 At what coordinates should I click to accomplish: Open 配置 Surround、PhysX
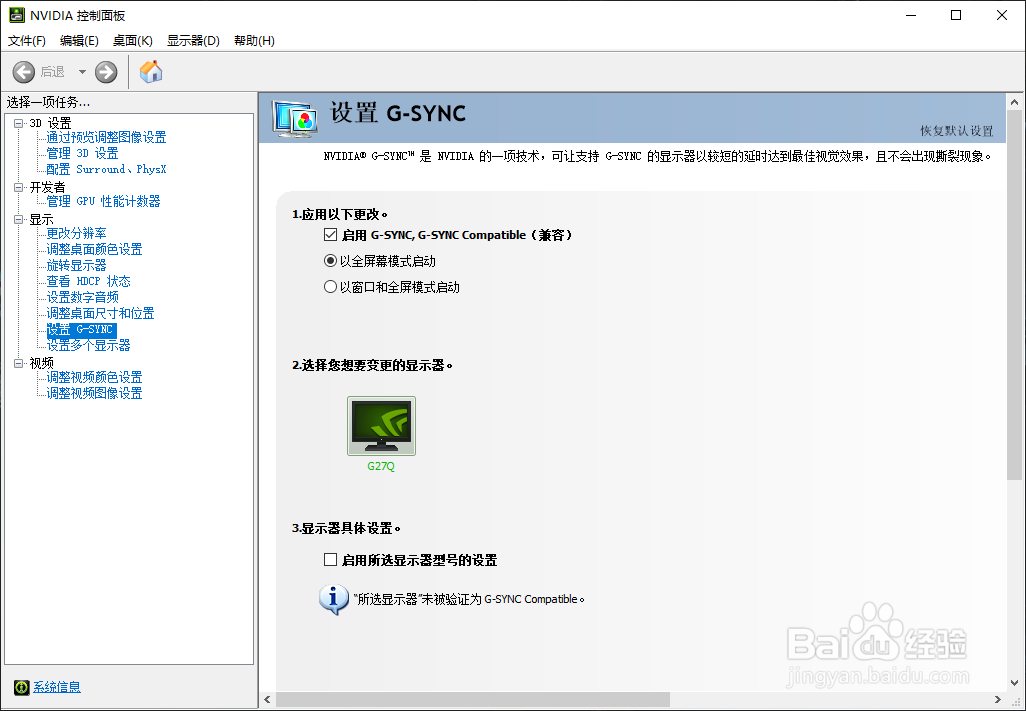(x=106, y=169)
